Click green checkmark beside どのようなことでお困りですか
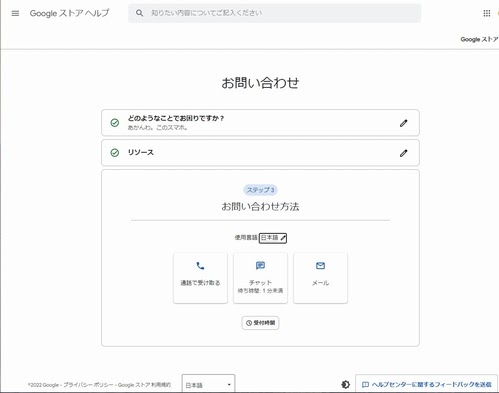Viewport: 499px width, 393px height. click(115, 123)
